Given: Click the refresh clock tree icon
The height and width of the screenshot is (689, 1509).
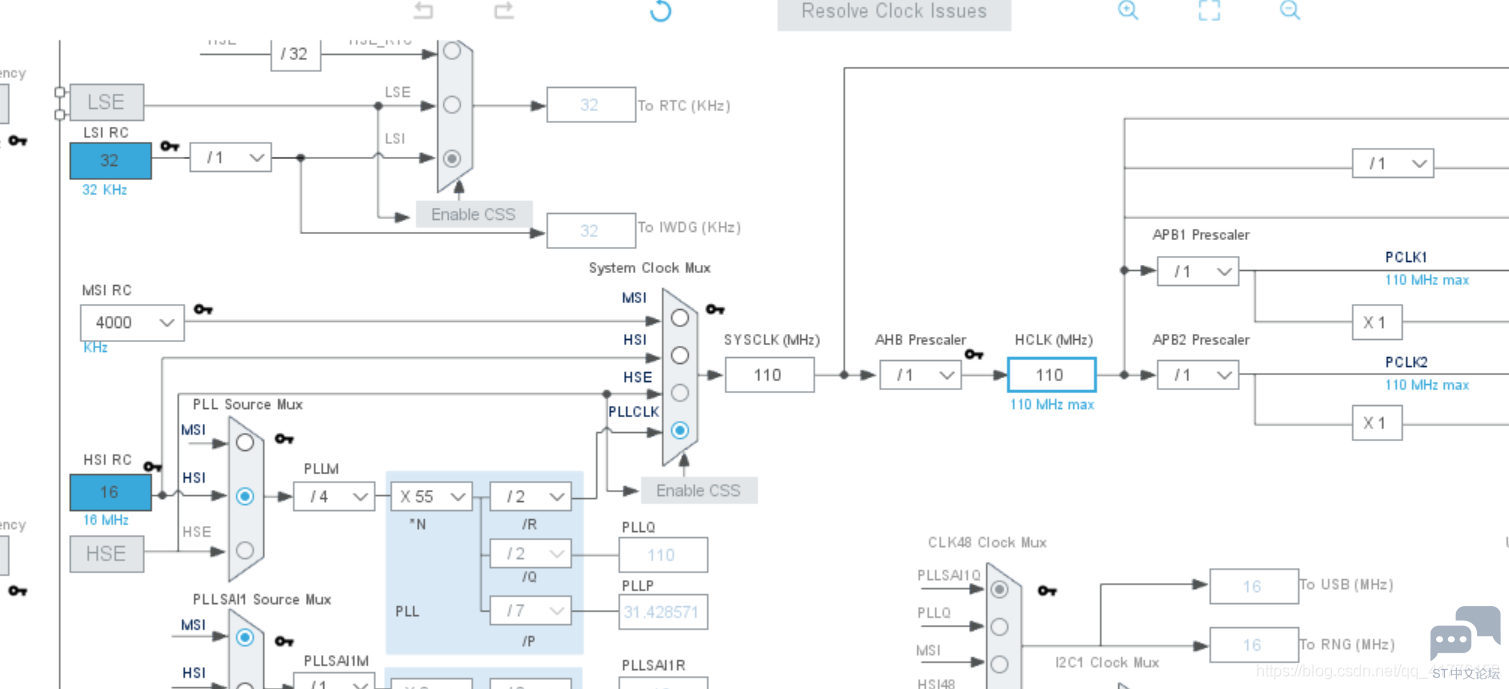Looking at the screenshot, I should pos(660,11).
